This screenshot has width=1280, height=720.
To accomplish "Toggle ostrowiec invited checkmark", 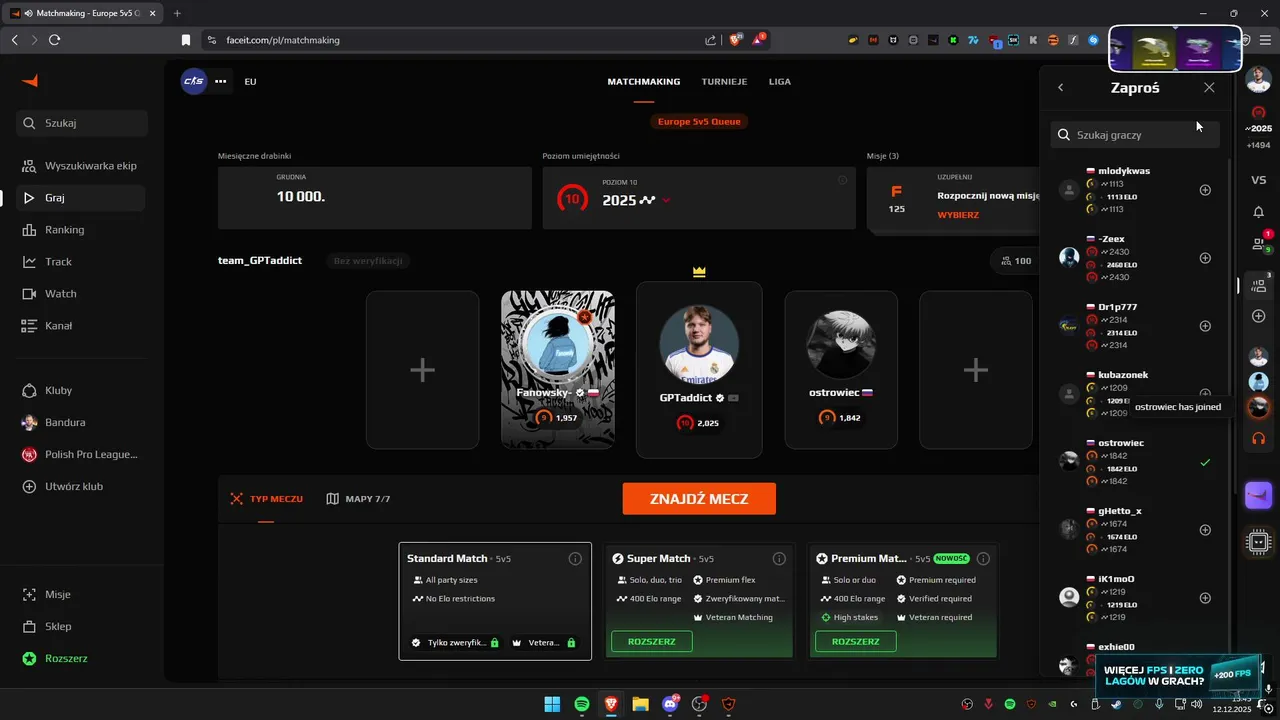I will point(1205,462).
